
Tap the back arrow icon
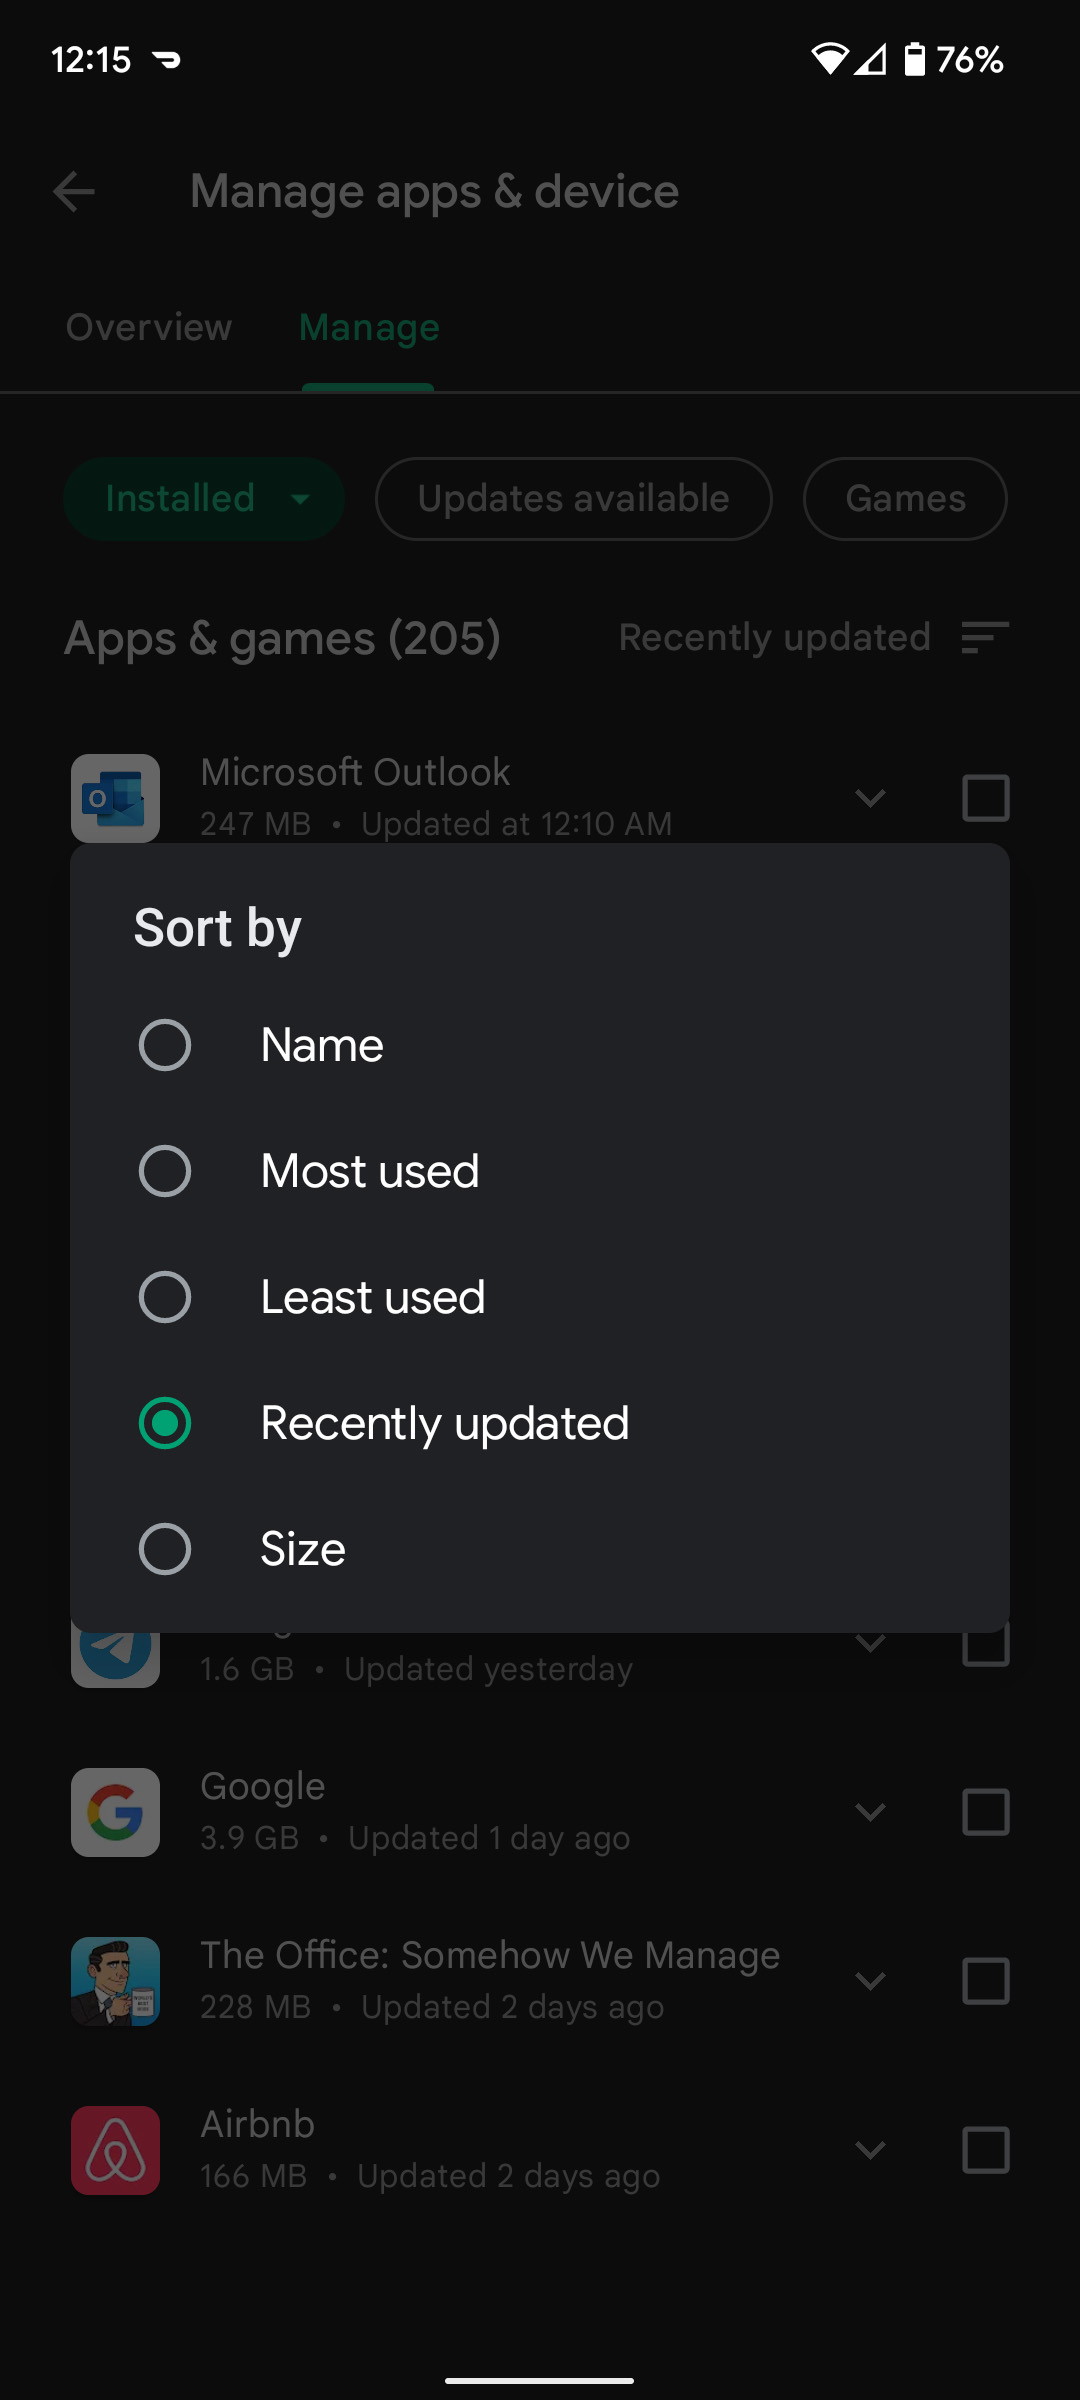pos(74,191)
